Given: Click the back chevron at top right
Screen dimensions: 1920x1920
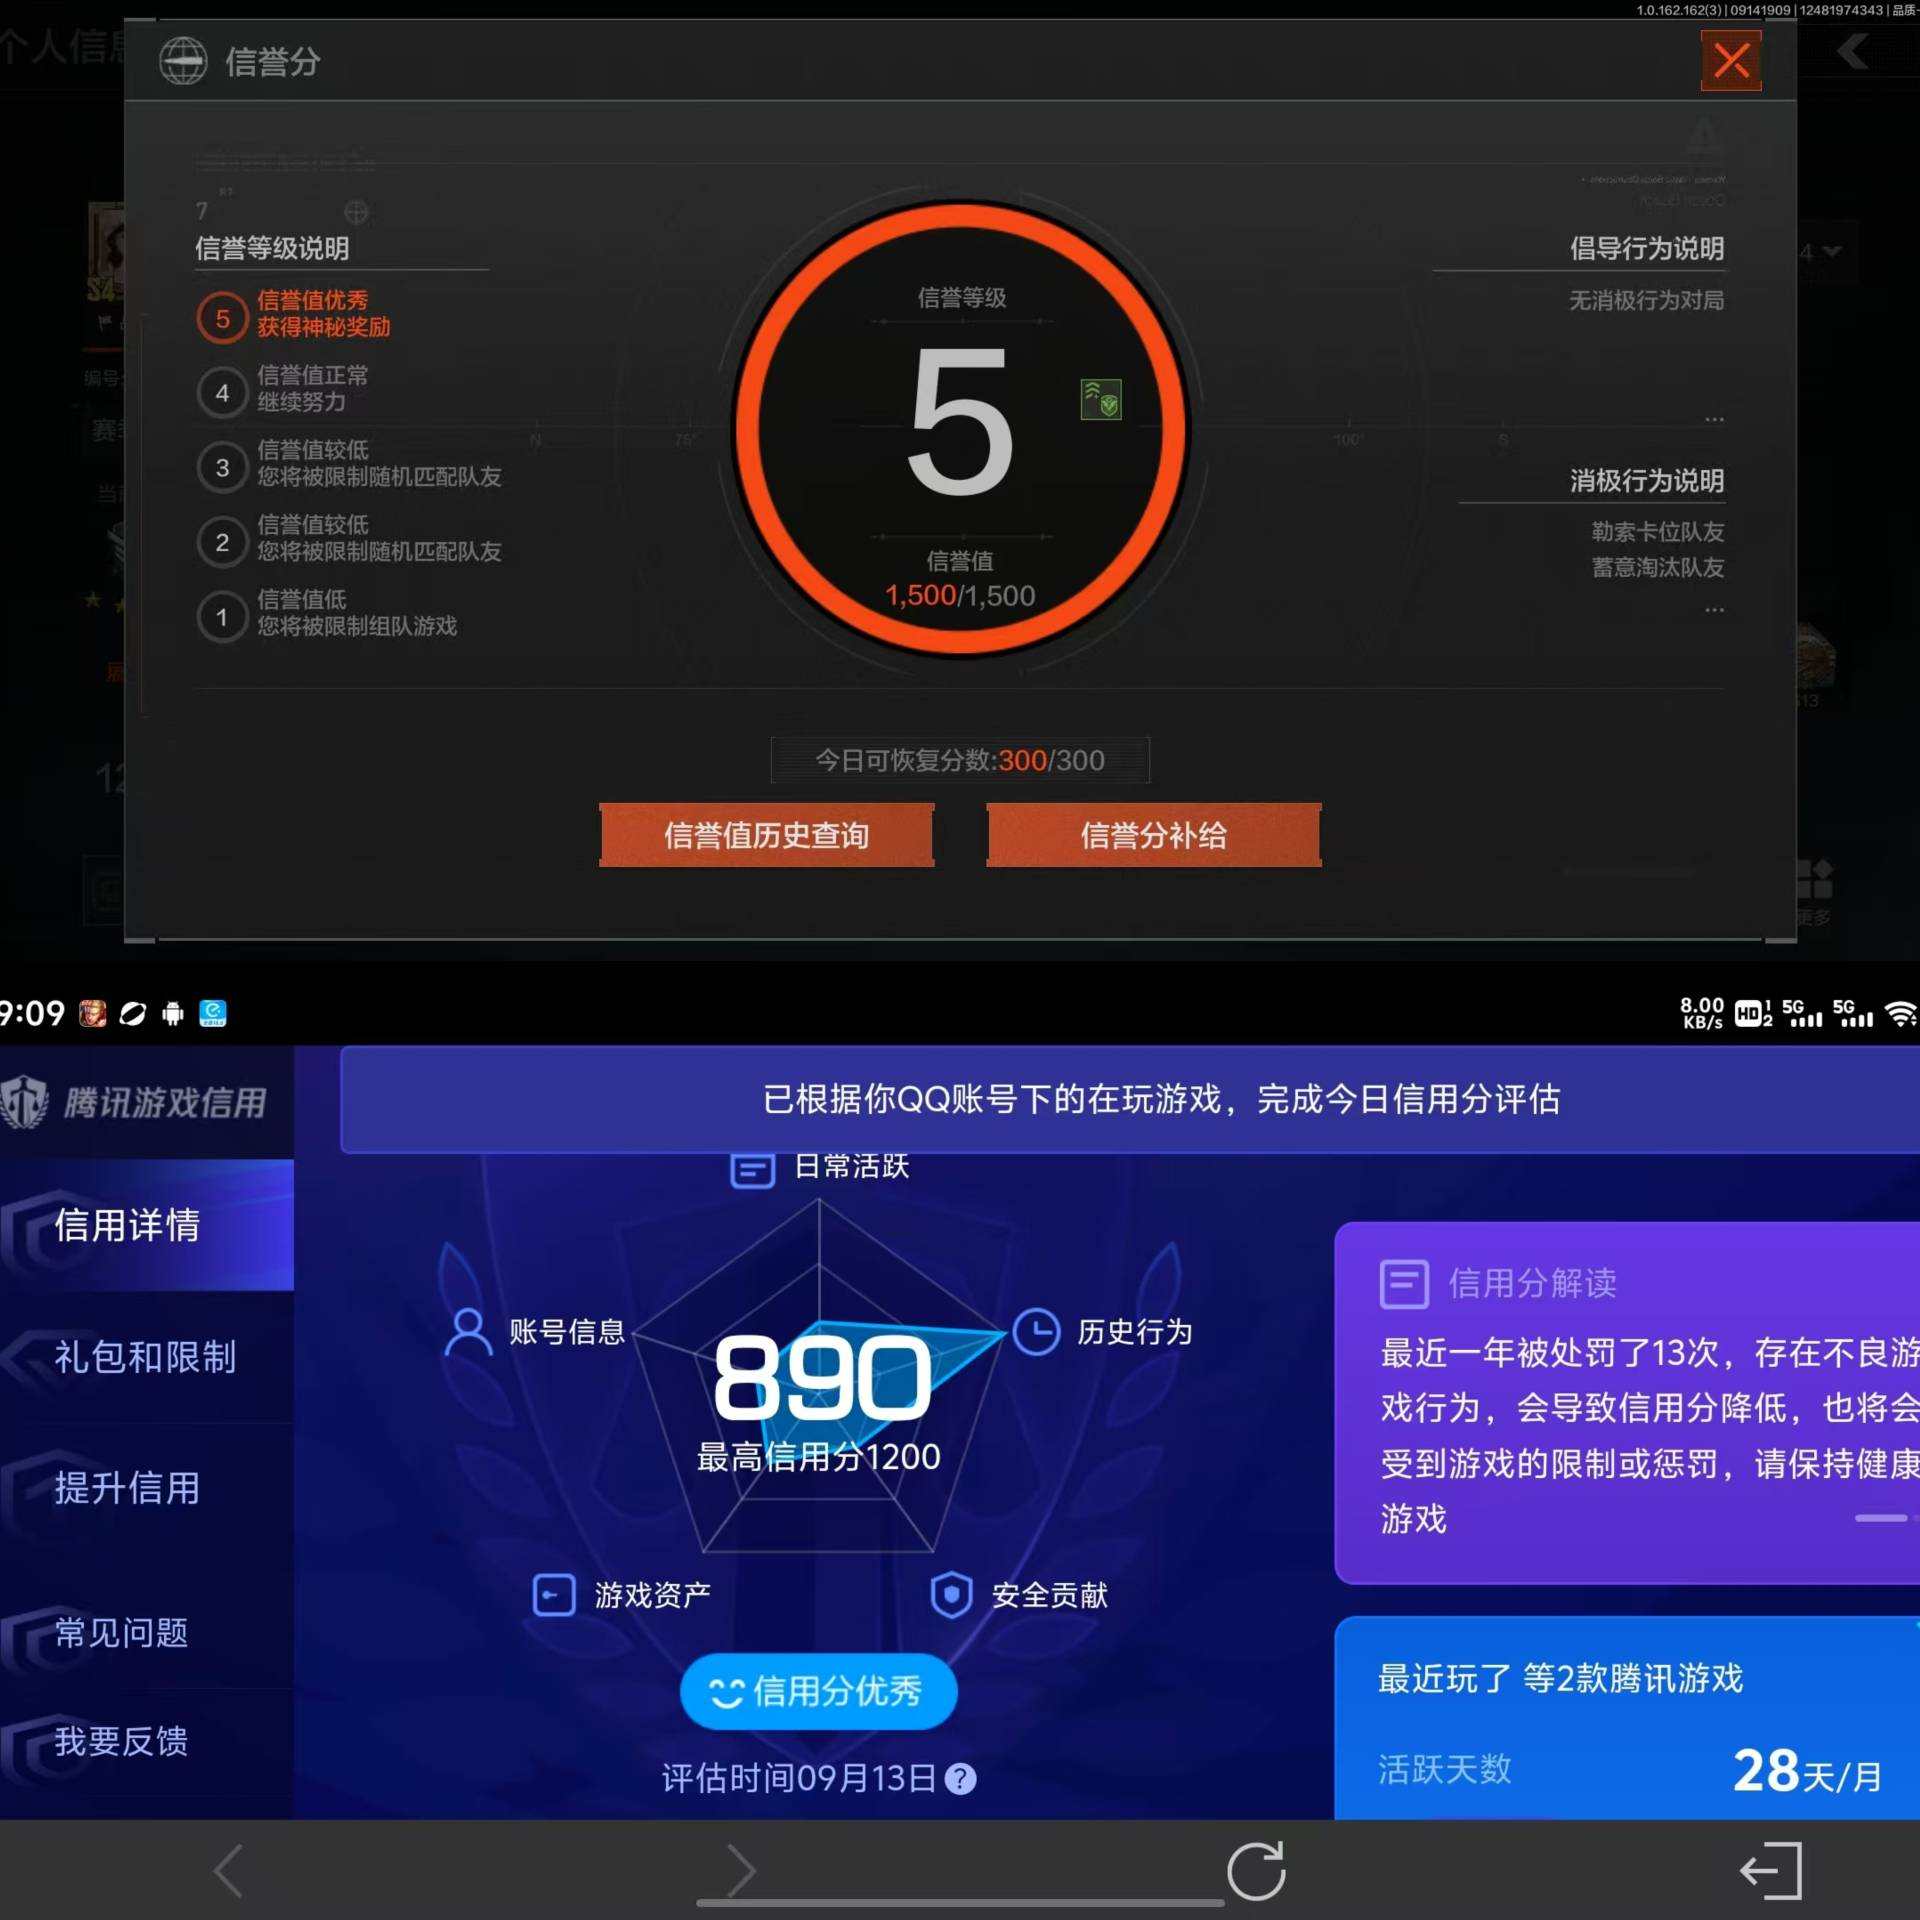Looking at the screenshot, I should [1848, 52].
